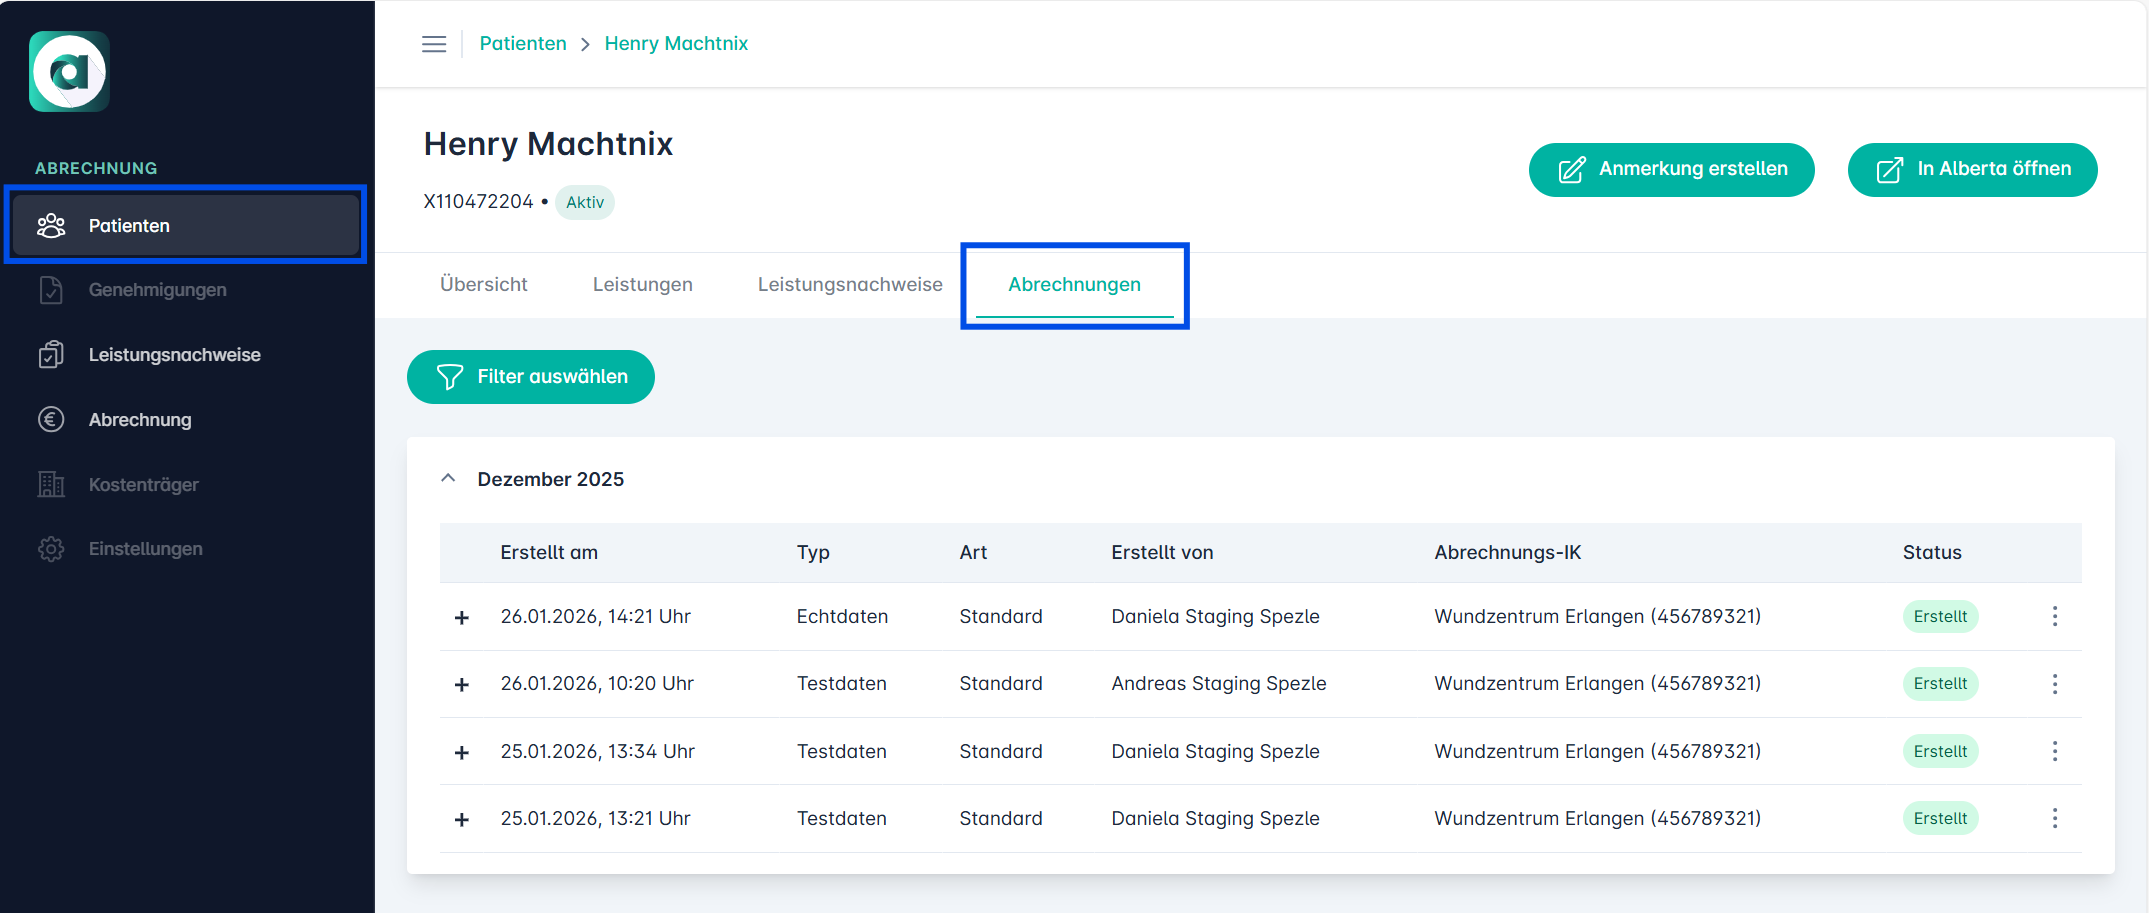Open three-dot menu for Echtdaten row

pos(2054,617)
